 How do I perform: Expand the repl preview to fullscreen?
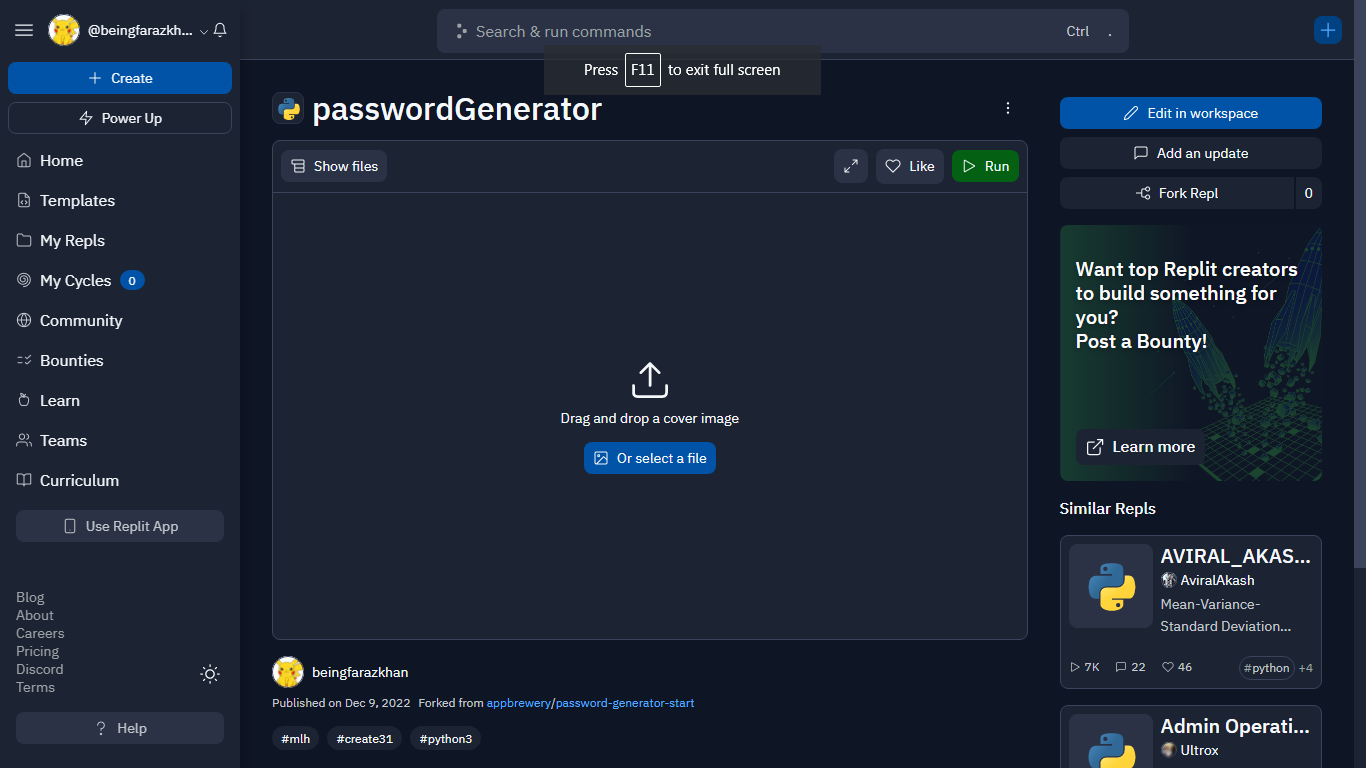pos(851,166)
